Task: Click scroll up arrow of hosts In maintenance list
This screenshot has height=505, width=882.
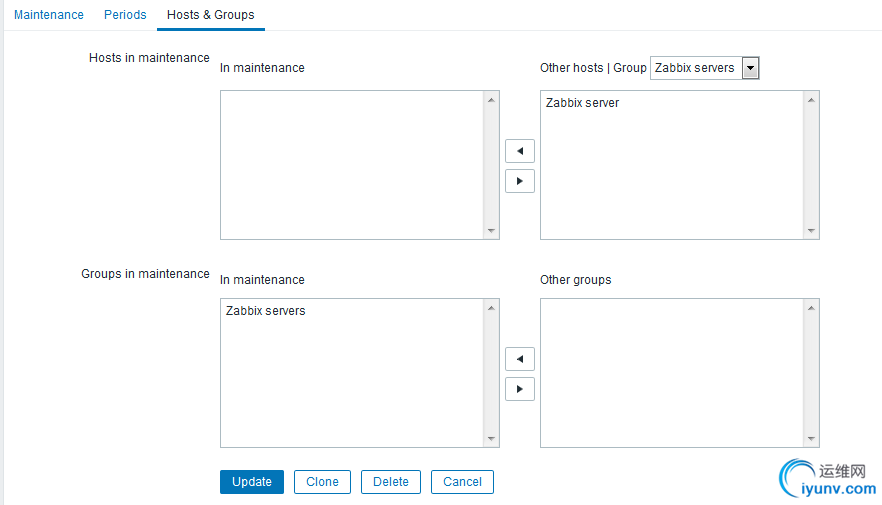Action: 491,100
